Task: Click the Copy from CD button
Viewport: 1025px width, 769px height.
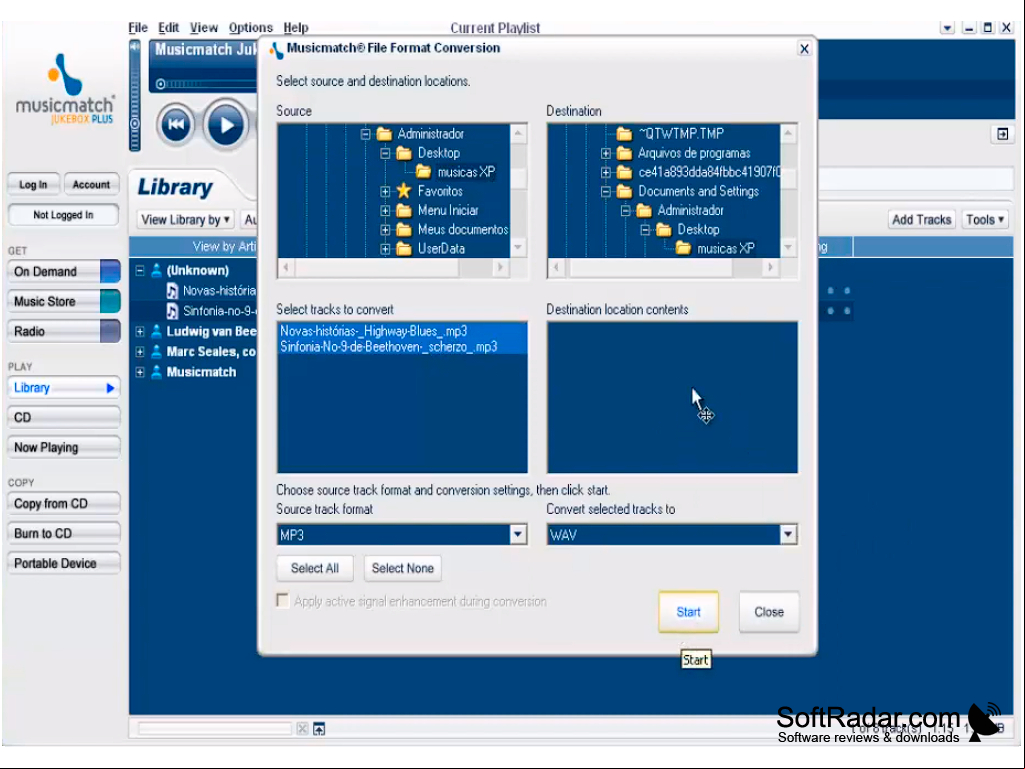Action: point(63,504)
